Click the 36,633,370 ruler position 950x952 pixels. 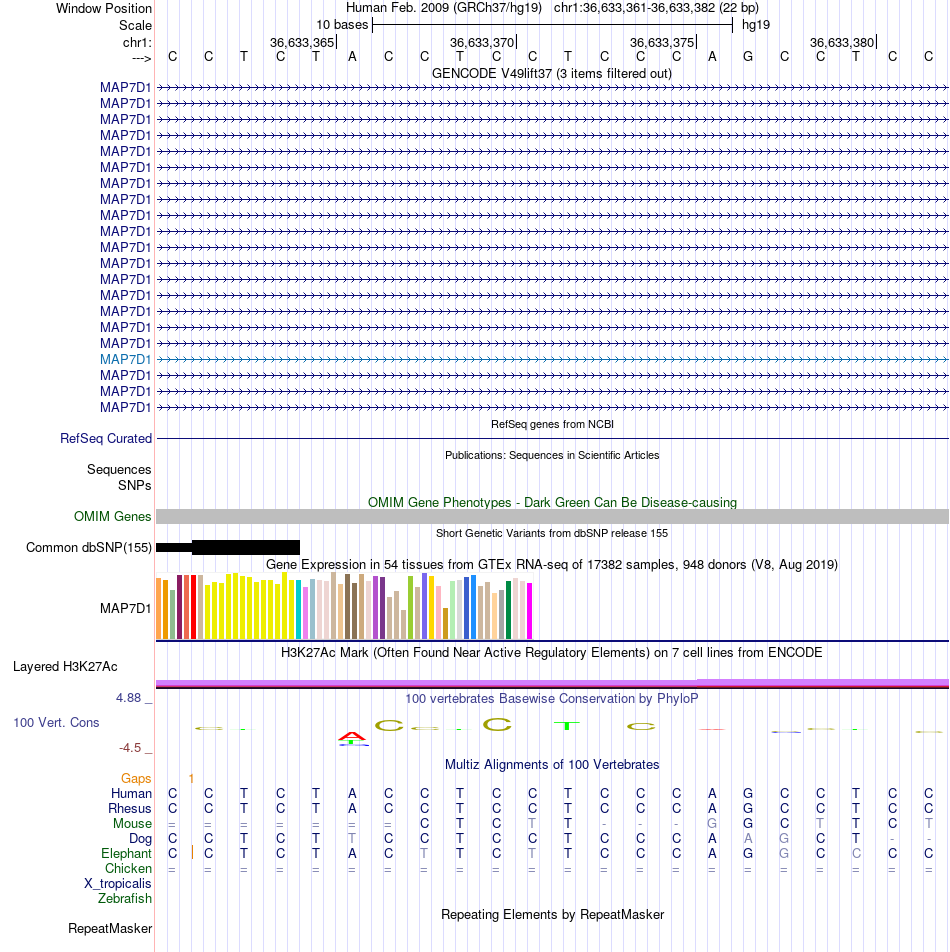pyautogui.click(x=482, y=42)
